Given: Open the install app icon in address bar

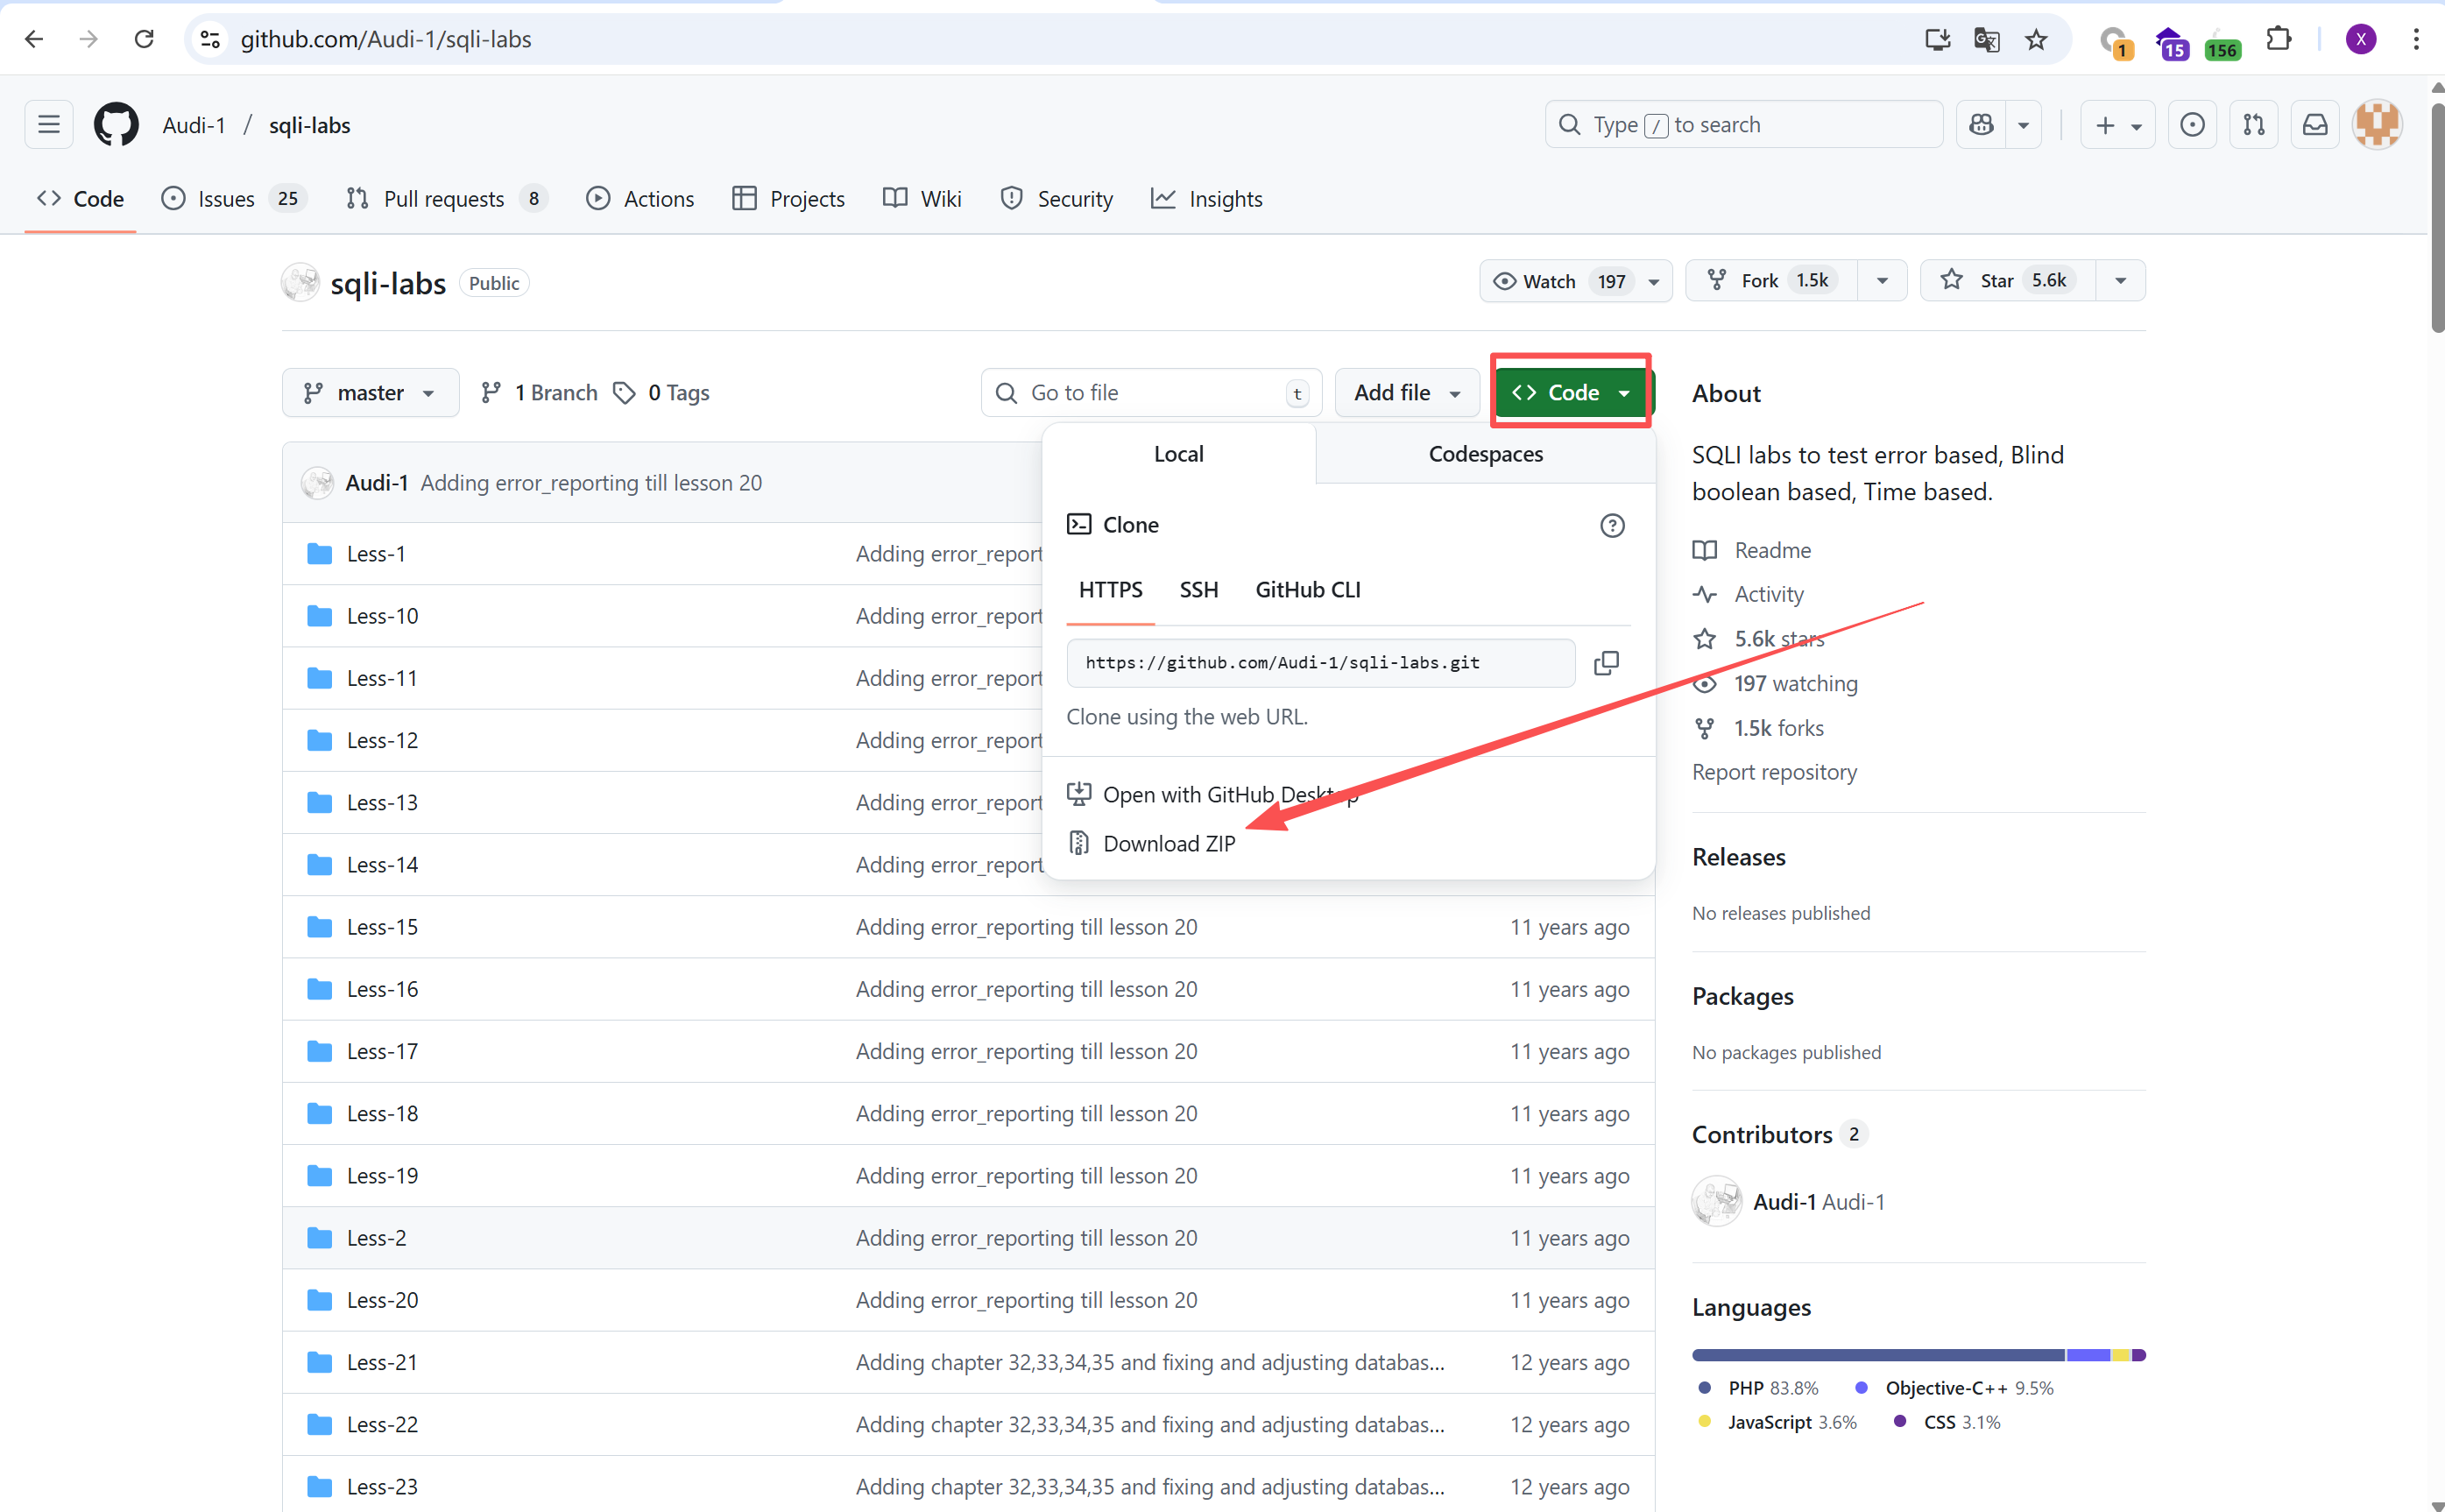Looking at the screenshot, I should [1937, 39].
